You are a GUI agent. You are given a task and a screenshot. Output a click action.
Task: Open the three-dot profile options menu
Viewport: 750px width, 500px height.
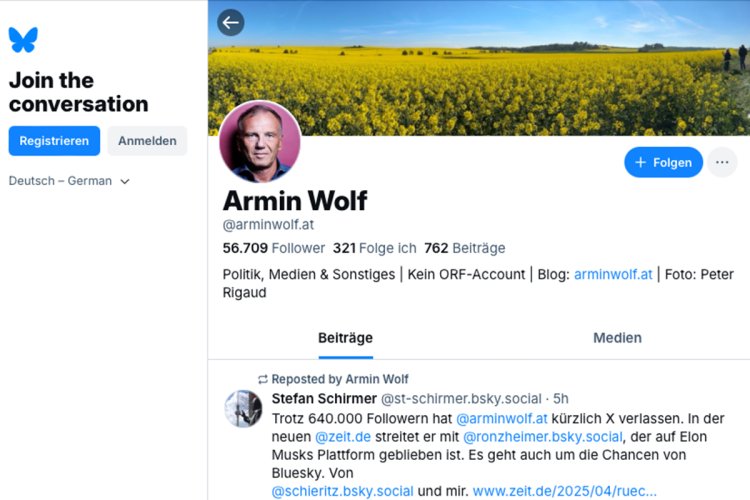tap(722, 162)
